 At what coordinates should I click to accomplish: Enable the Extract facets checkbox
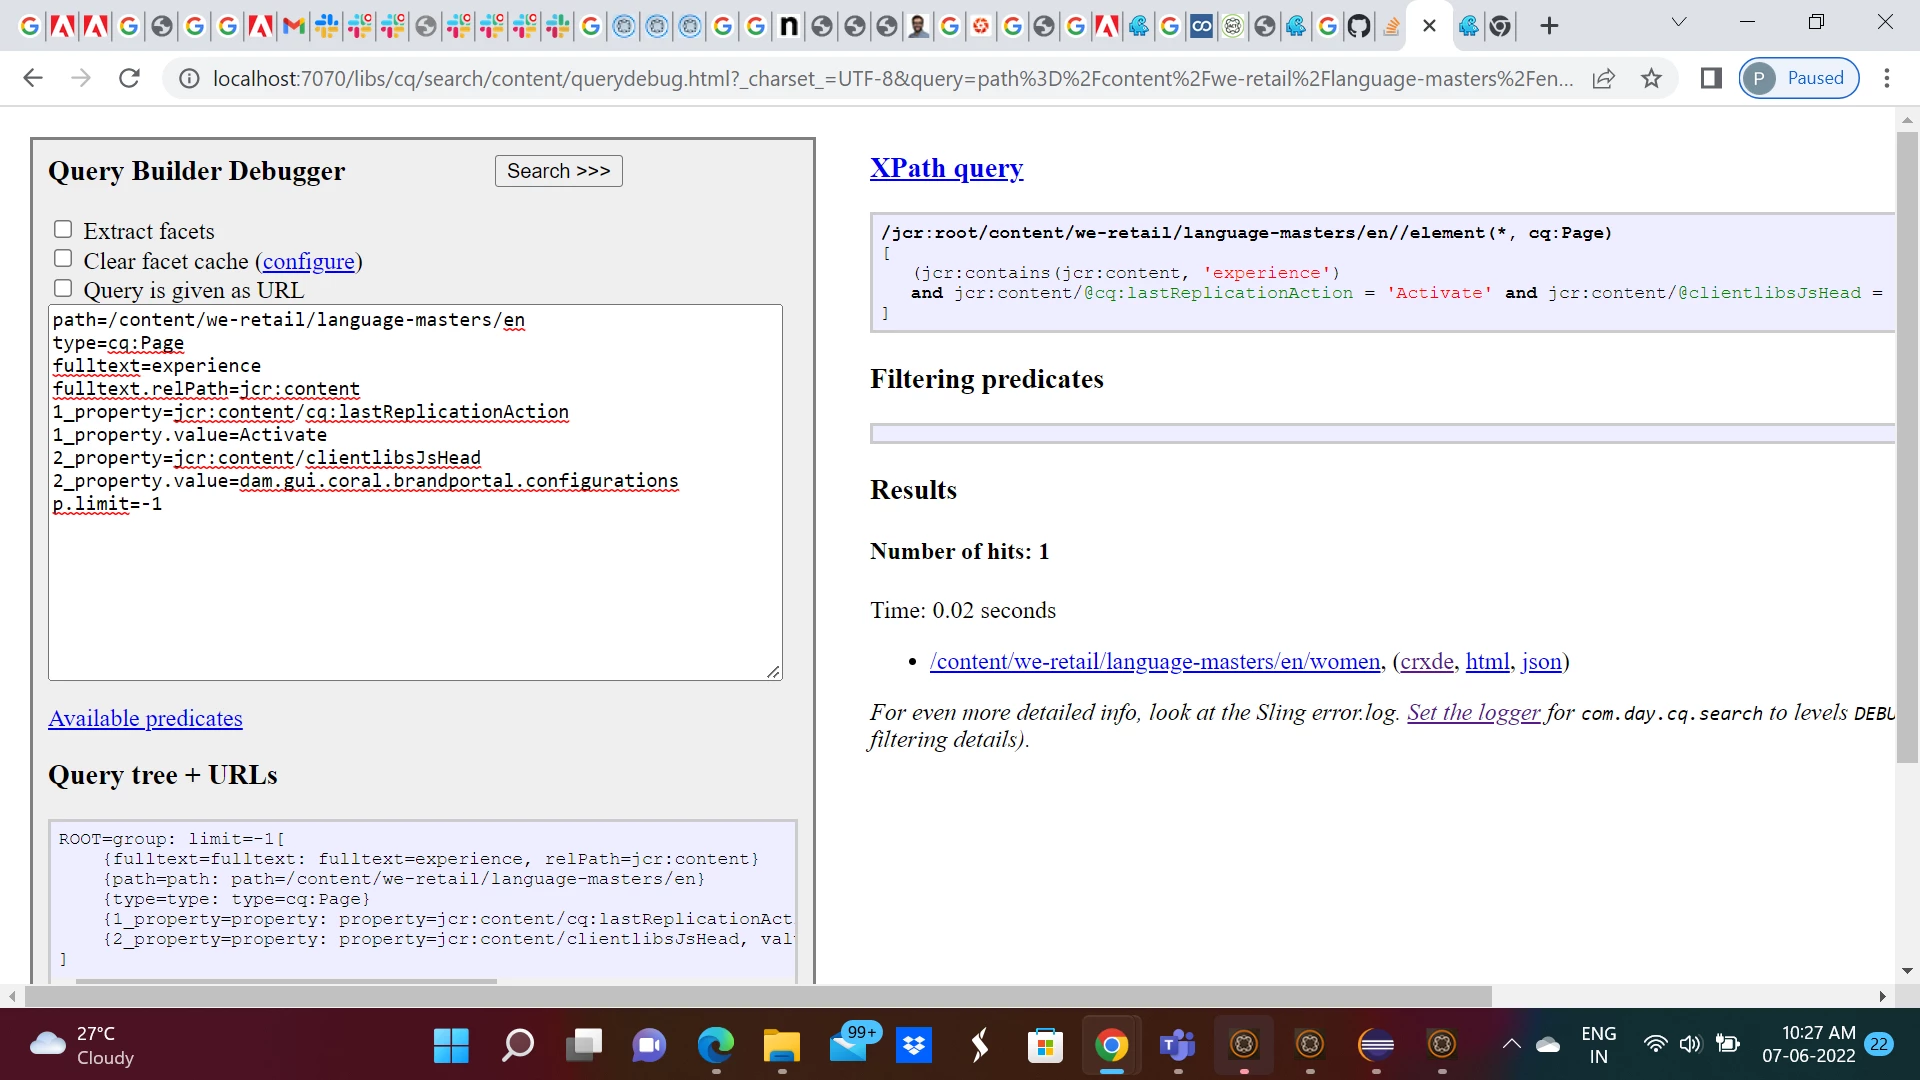pos(63,230)
